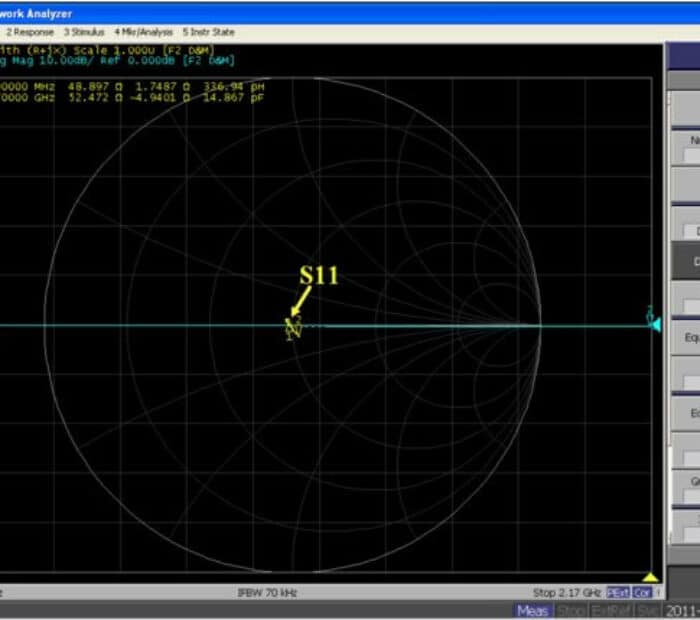The height and width of the screenshot is (620, 700).
Task: Click the PExt status indicator
Action: pyautogui.click(x=618, y=593)
